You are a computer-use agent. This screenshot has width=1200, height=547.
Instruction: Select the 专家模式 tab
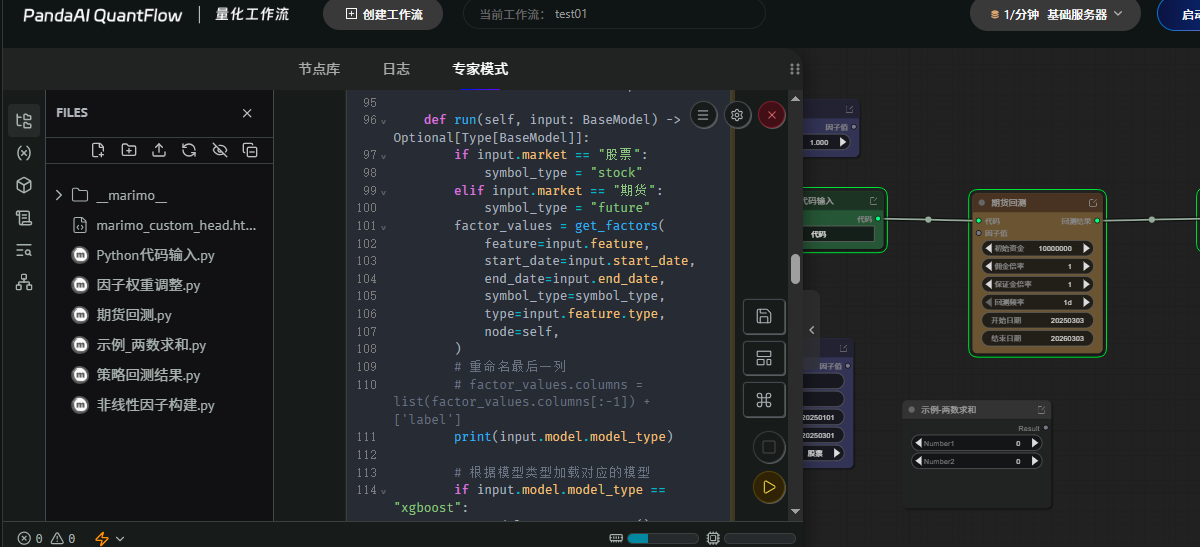(x=480, y=69)
